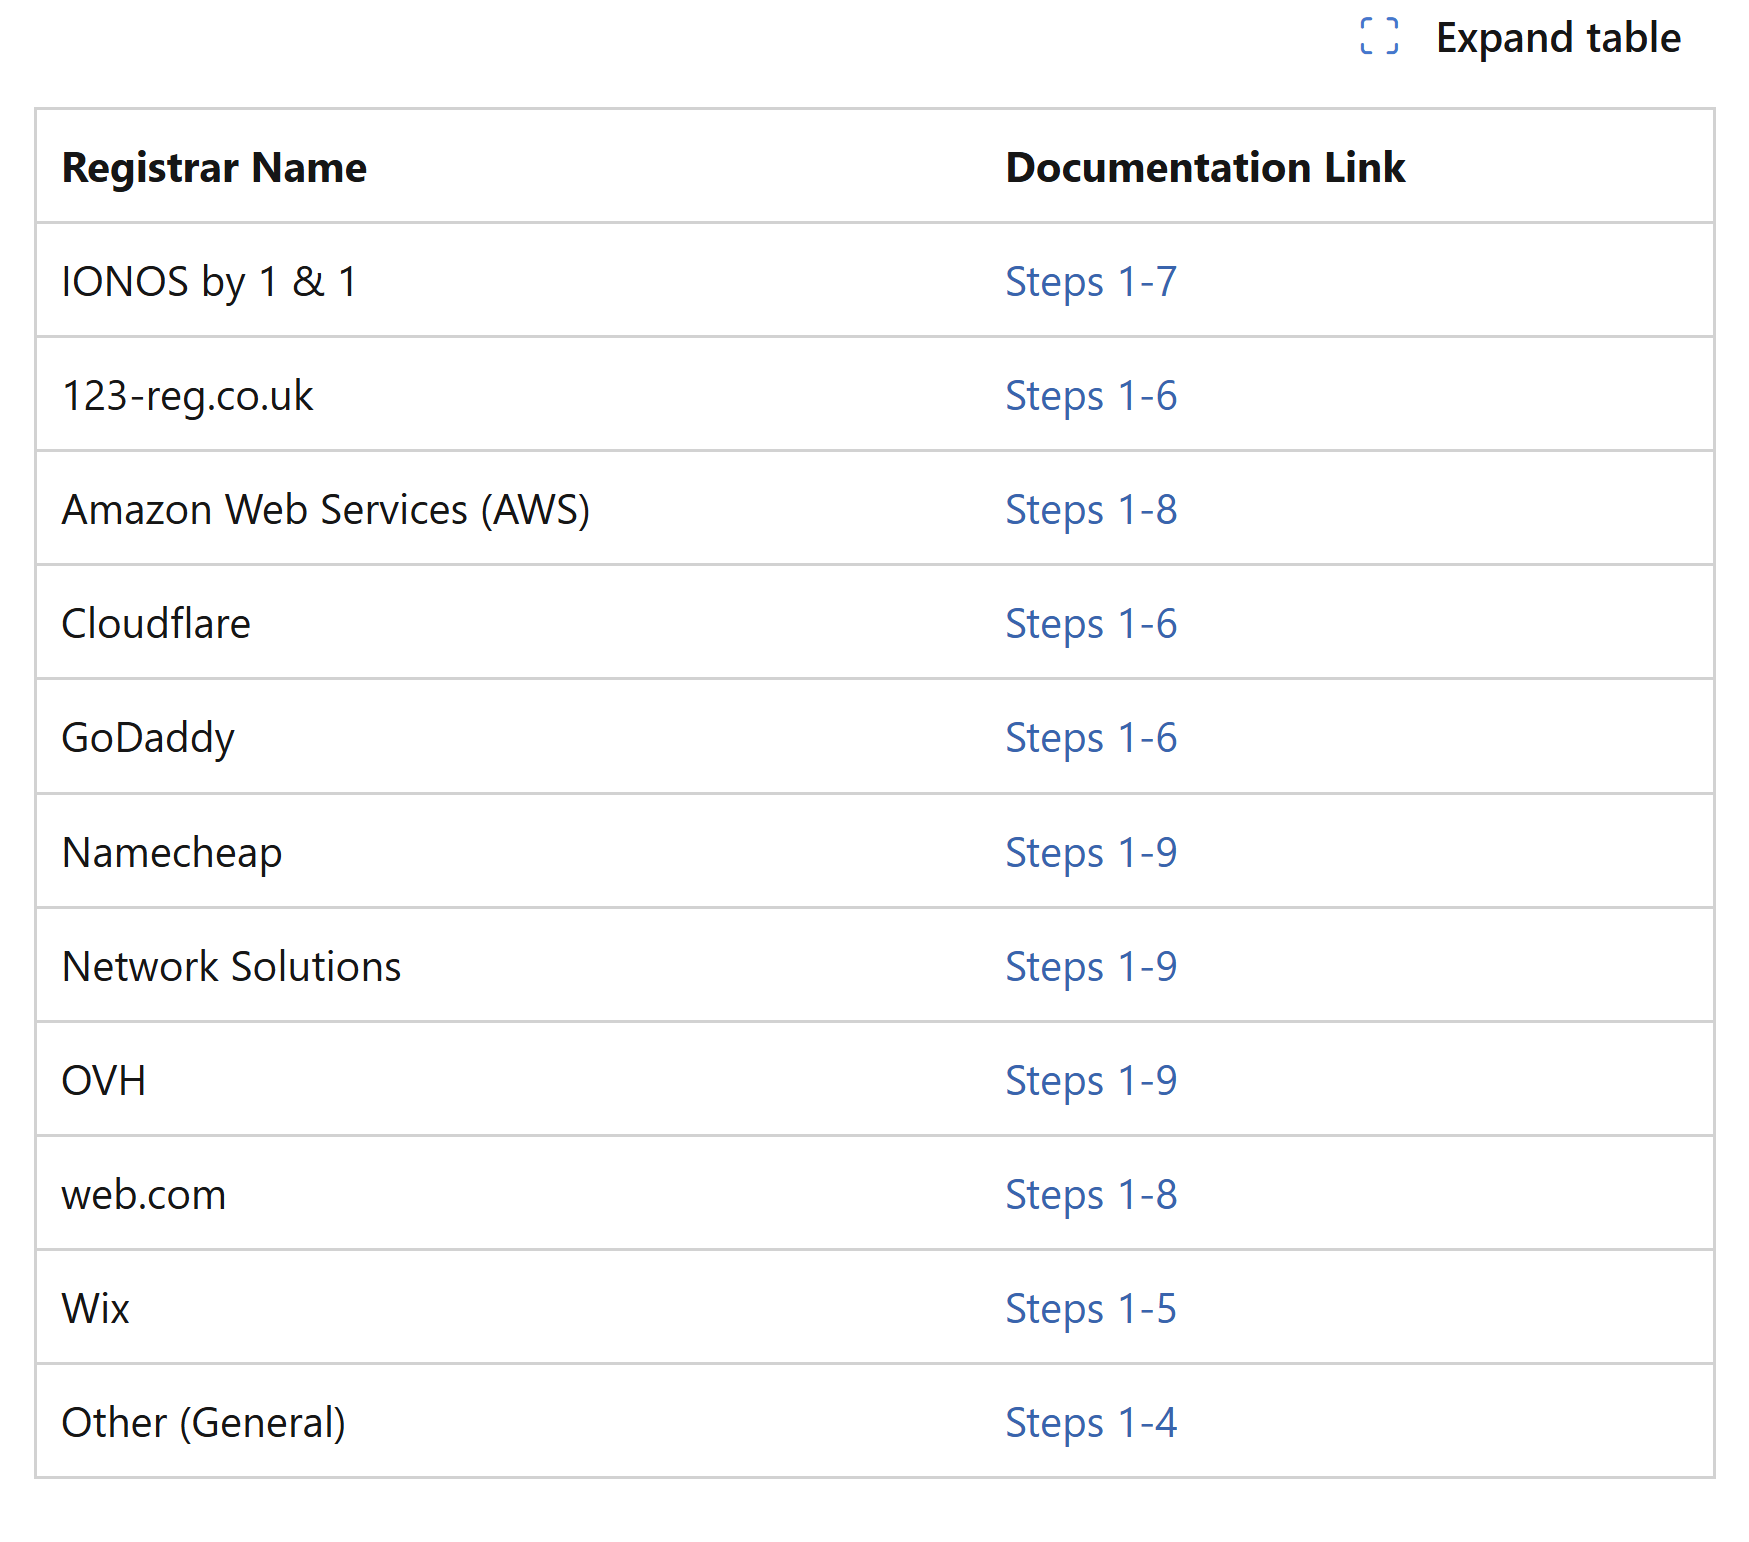
Task: Open Steps 1-8 link for web.com
Action: [1090, 1194]
